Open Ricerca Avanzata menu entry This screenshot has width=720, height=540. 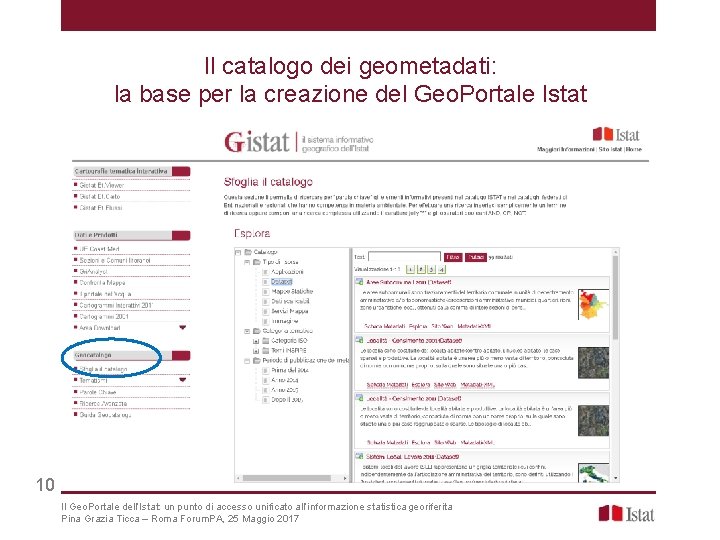click(x=103, y=404)
